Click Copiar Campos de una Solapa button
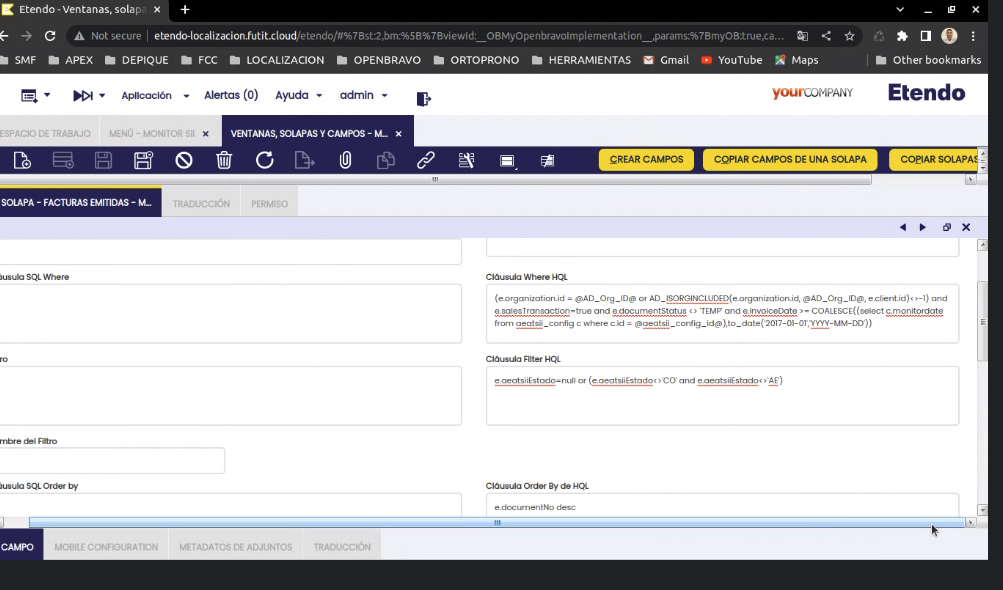The height and width of the screenshot is (590, 1003). [790, 160]
